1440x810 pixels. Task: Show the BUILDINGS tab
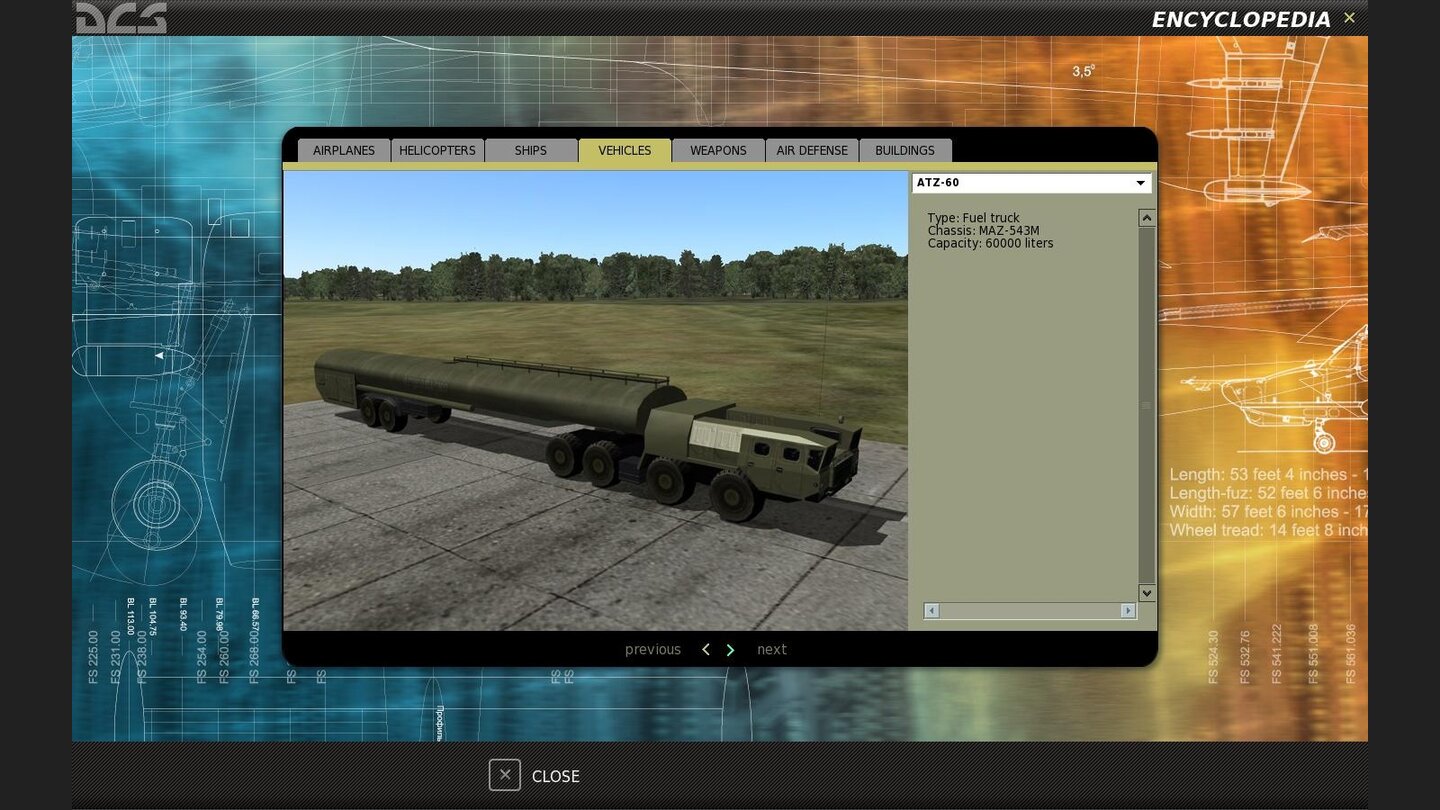[x=905, y=150]
